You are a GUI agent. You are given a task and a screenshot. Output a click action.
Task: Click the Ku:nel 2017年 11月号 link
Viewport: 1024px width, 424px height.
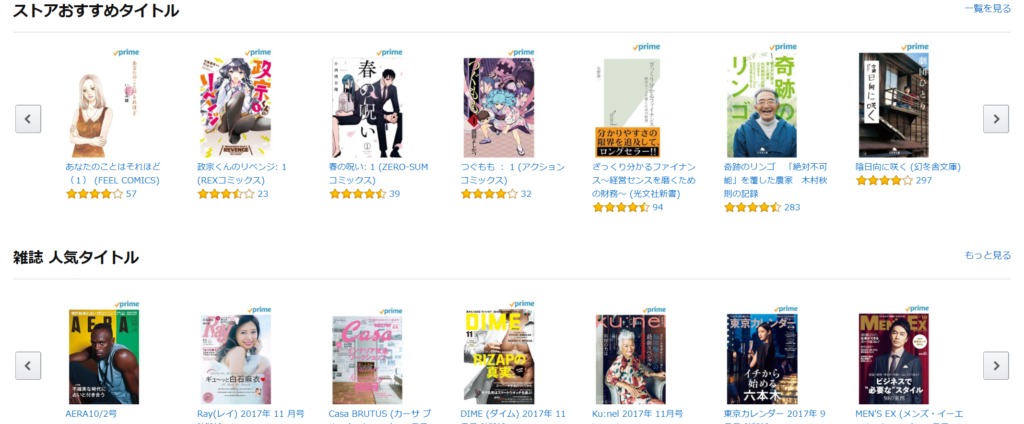[x=637, y=414]
